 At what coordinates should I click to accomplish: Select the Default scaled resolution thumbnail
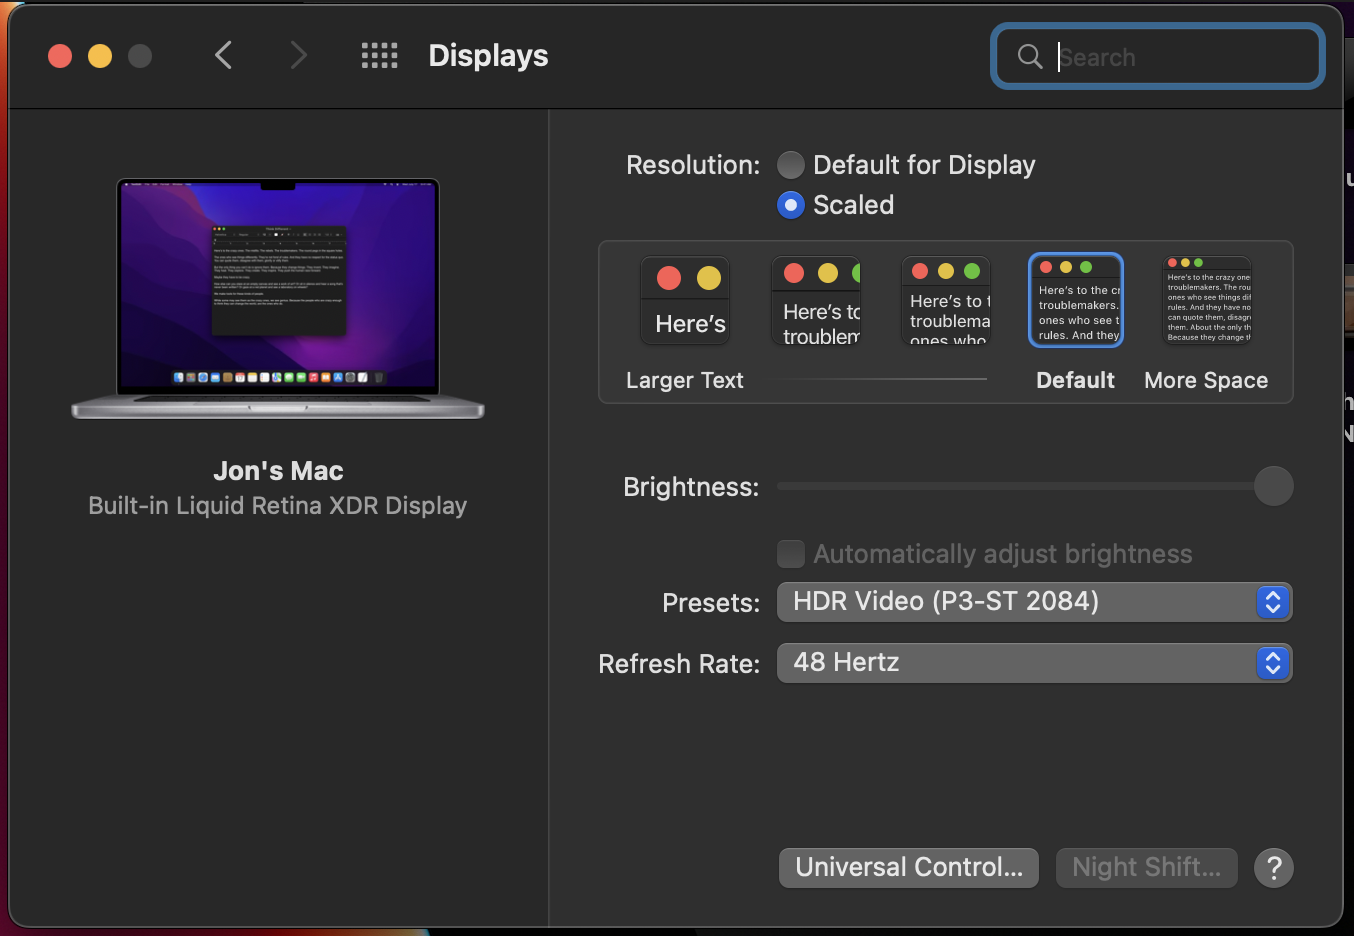(1076, 301)
